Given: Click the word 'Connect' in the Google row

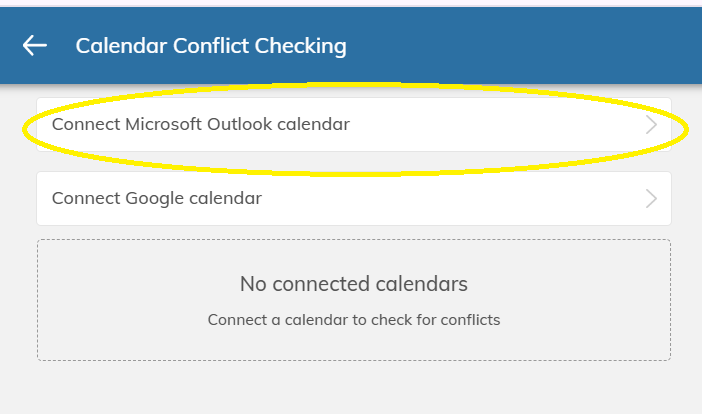Looking at the screenshot, I should tap(86, 198).
